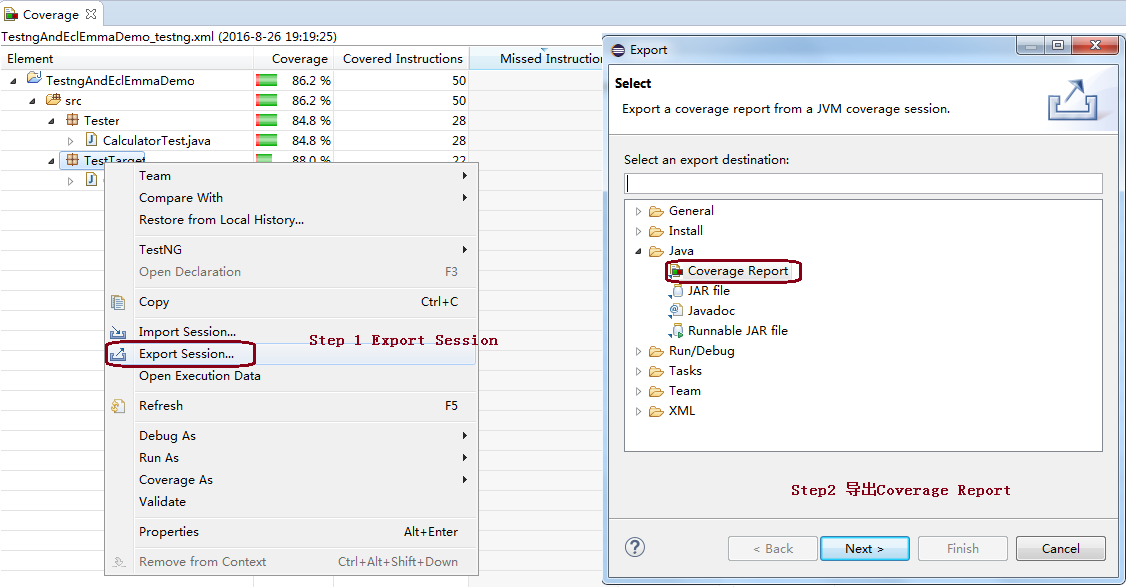Click the Tasks folder icon
1126x587 pixels.
coord(656,371)
